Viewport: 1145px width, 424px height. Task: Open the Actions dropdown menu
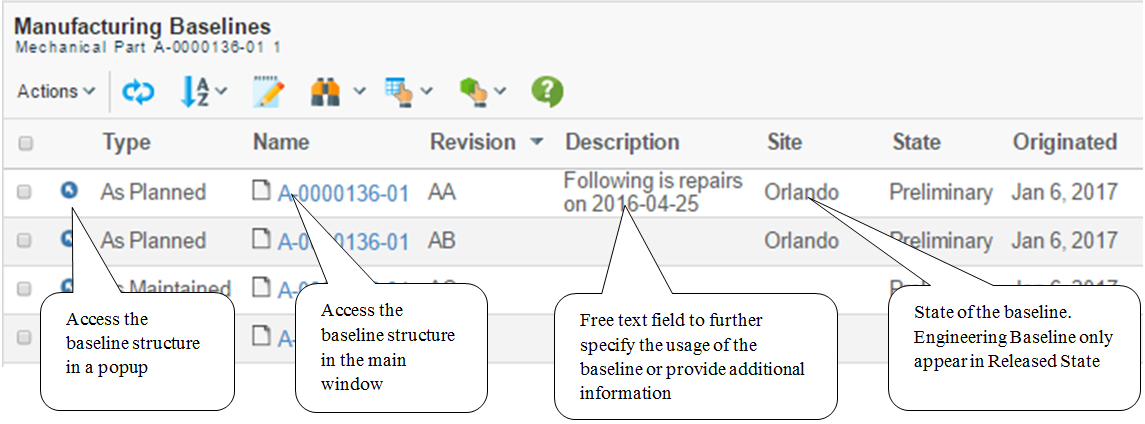pyautogui.click(x=56, y=92)
